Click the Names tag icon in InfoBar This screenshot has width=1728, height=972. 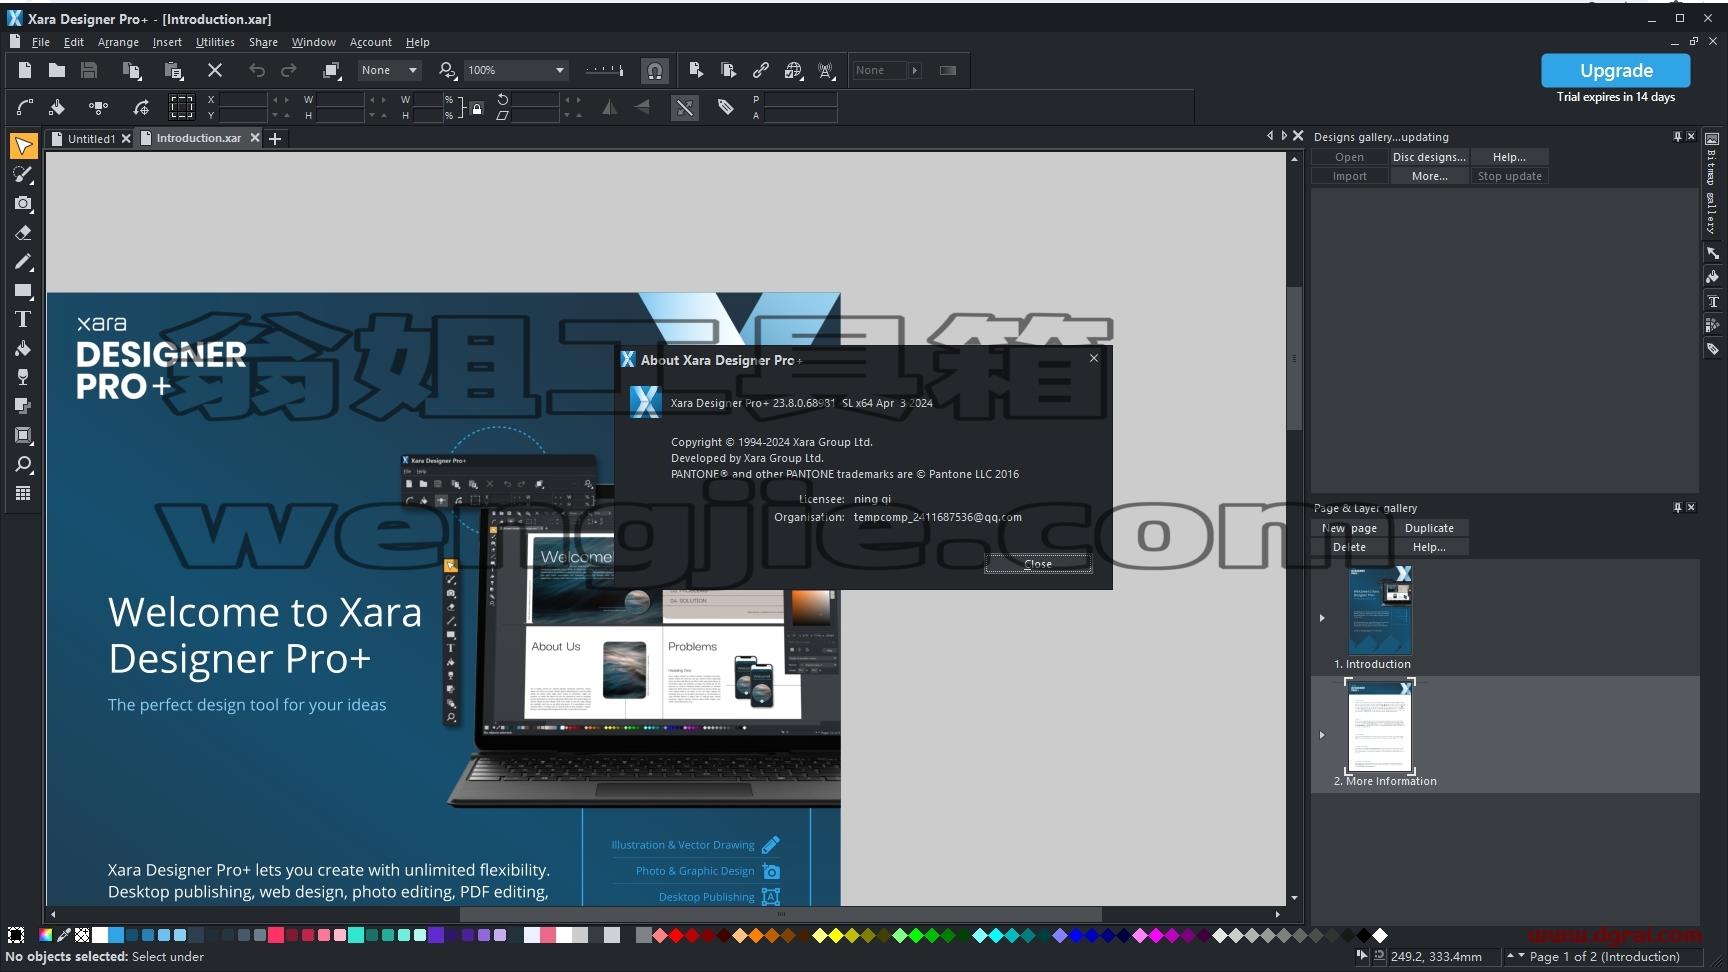point(726,107)
